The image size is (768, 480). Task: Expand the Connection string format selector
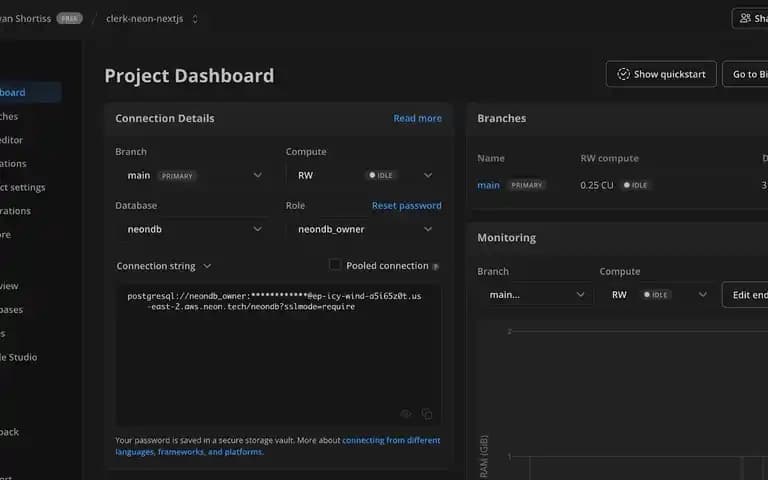click(x=164, y=266)
